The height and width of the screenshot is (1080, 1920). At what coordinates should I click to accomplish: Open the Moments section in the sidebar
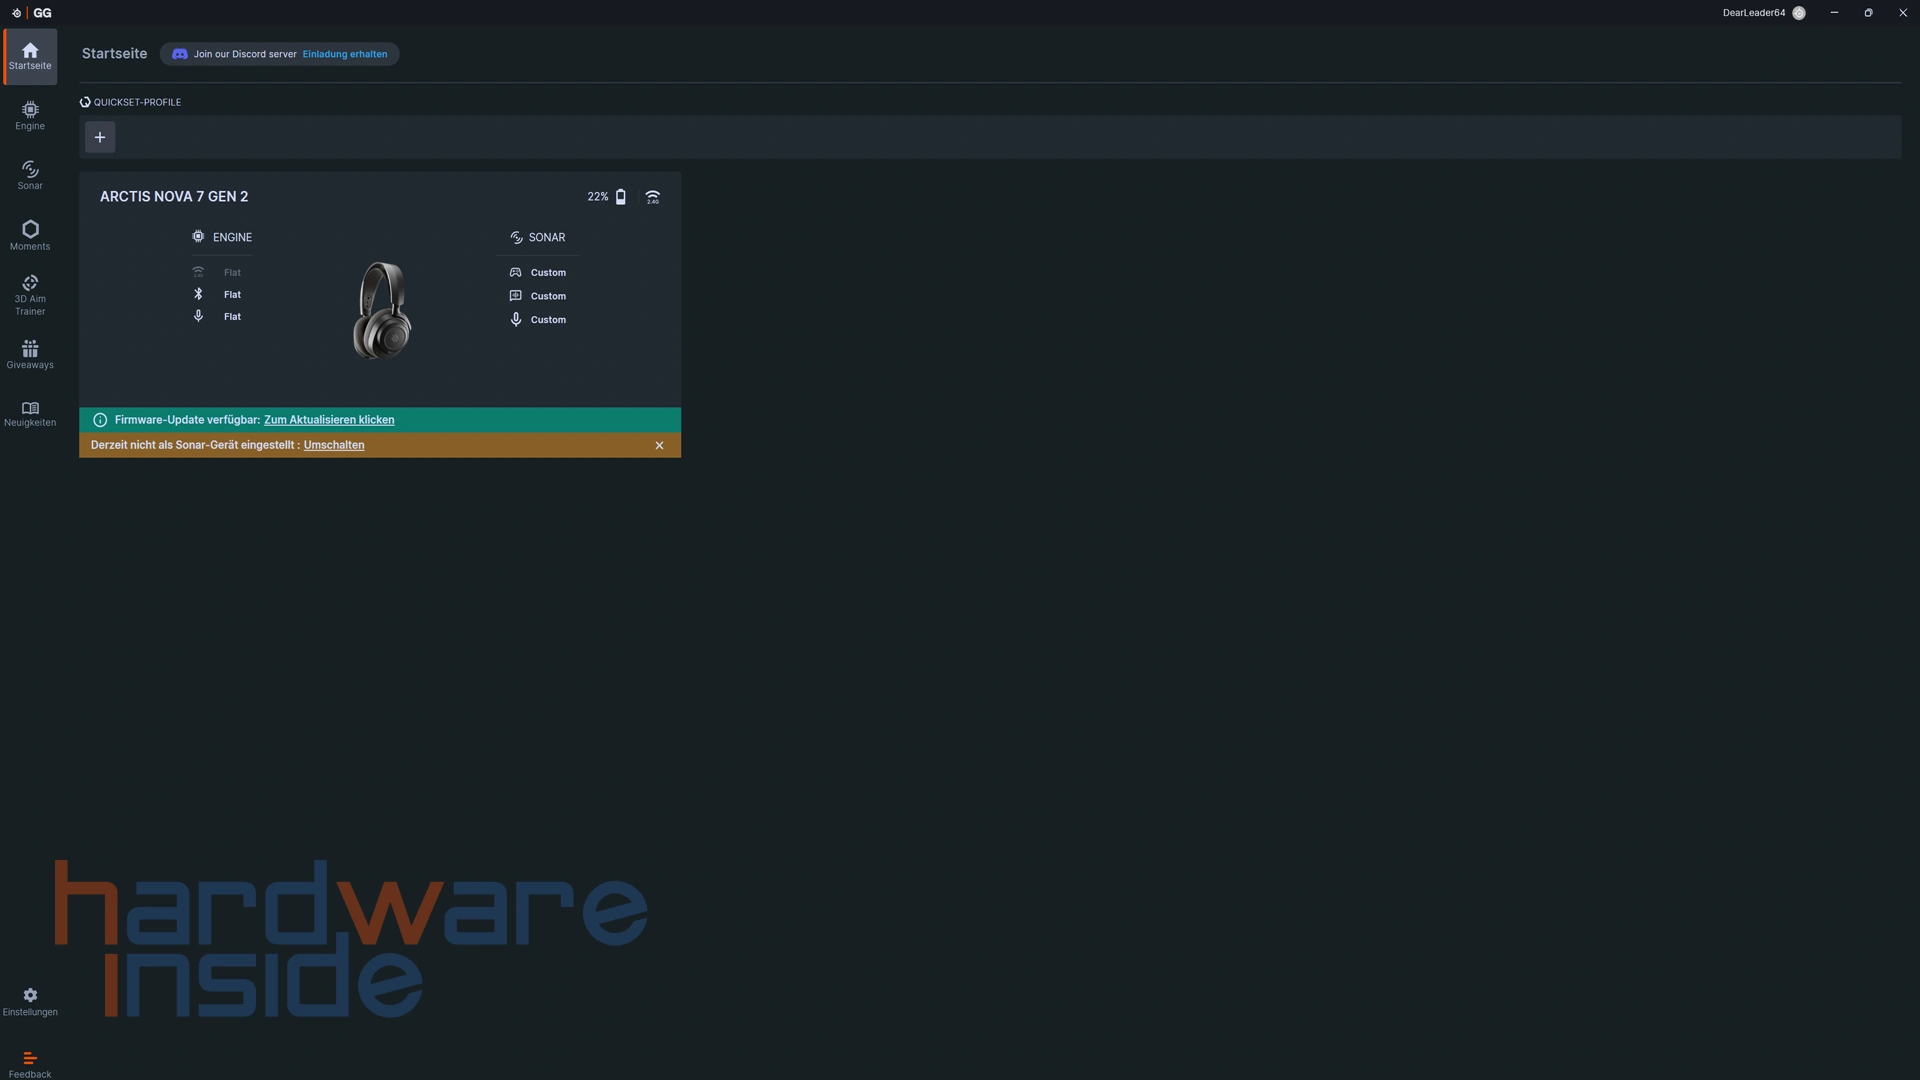[x=30, y=235]
